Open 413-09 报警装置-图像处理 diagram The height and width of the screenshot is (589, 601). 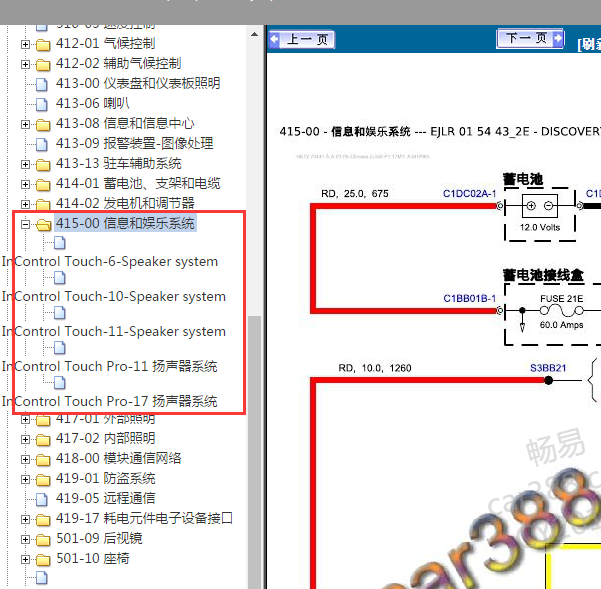coord(135,143)
